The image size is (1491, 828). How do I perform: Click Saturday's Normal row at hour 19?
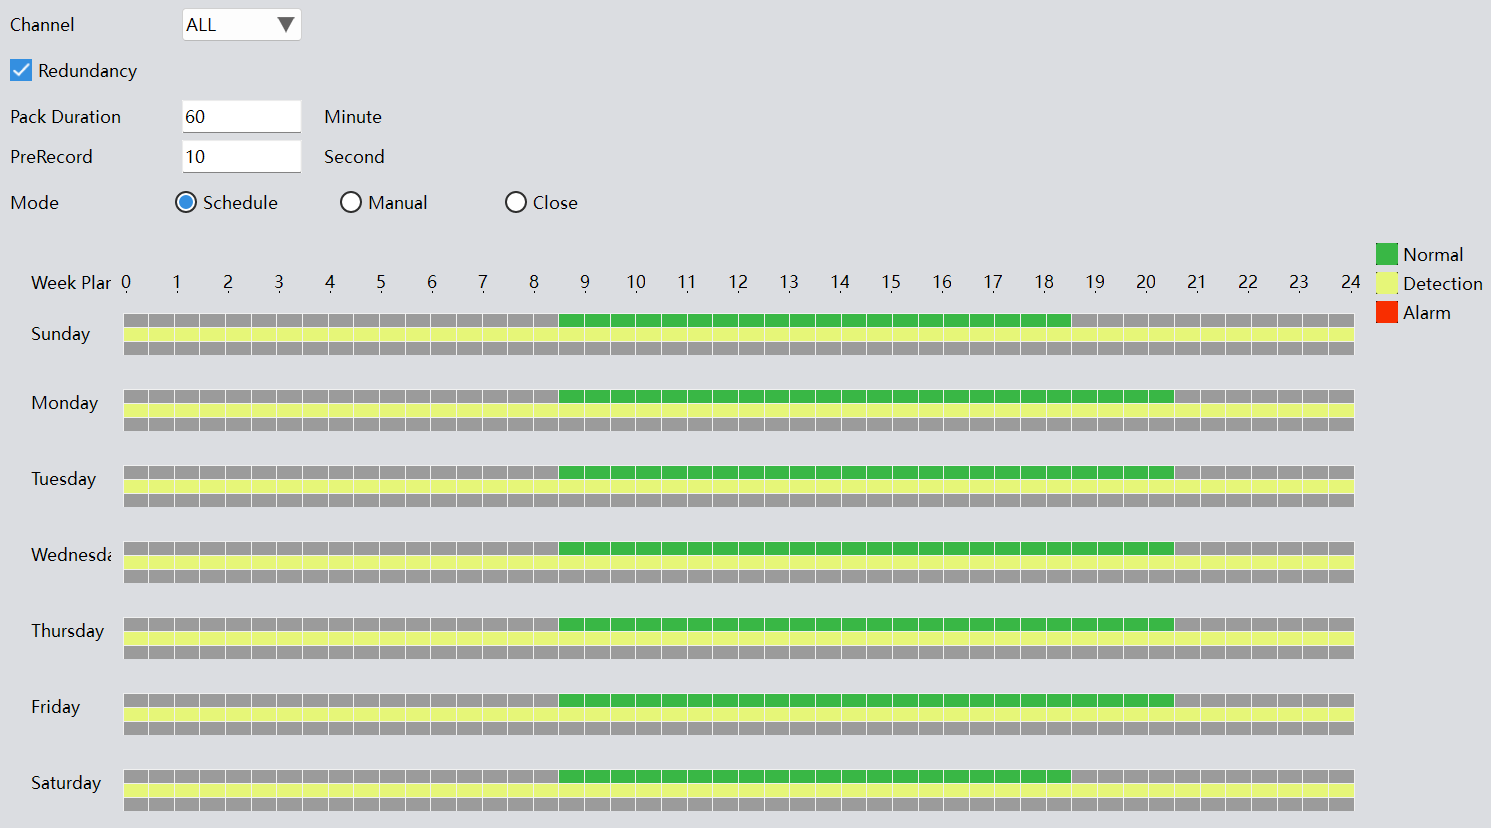pos(1109,776)
